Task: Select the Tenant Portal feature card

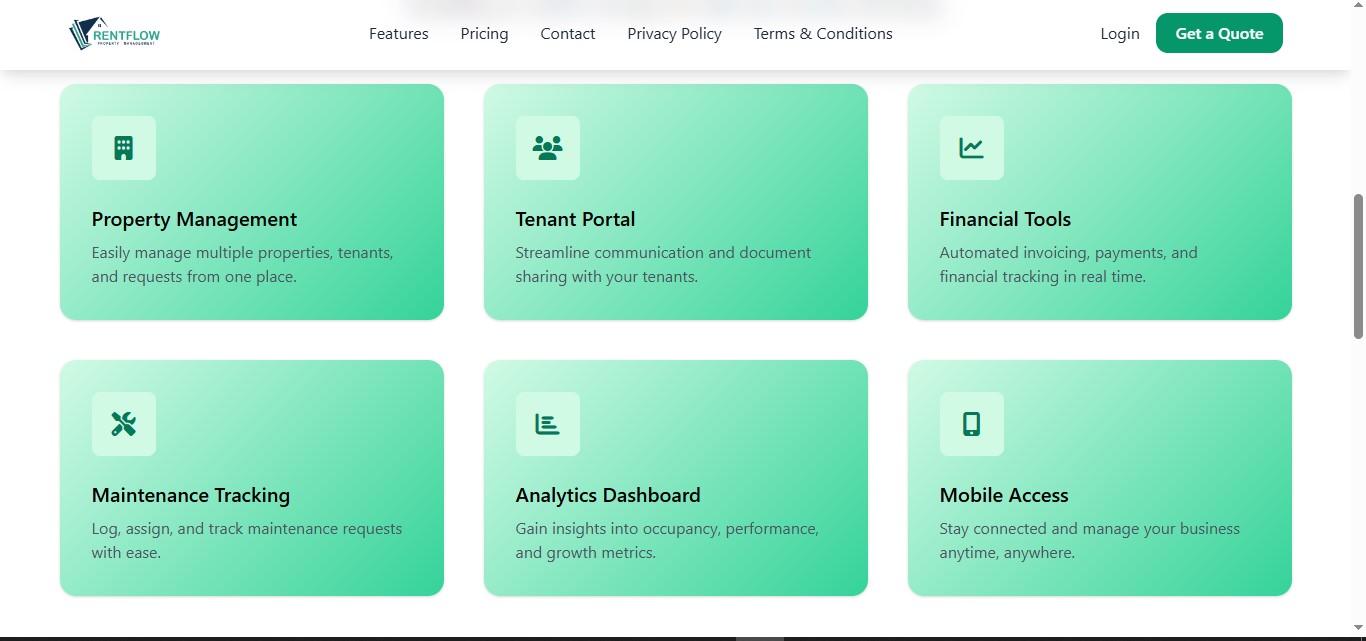Action: coord(675,201)
